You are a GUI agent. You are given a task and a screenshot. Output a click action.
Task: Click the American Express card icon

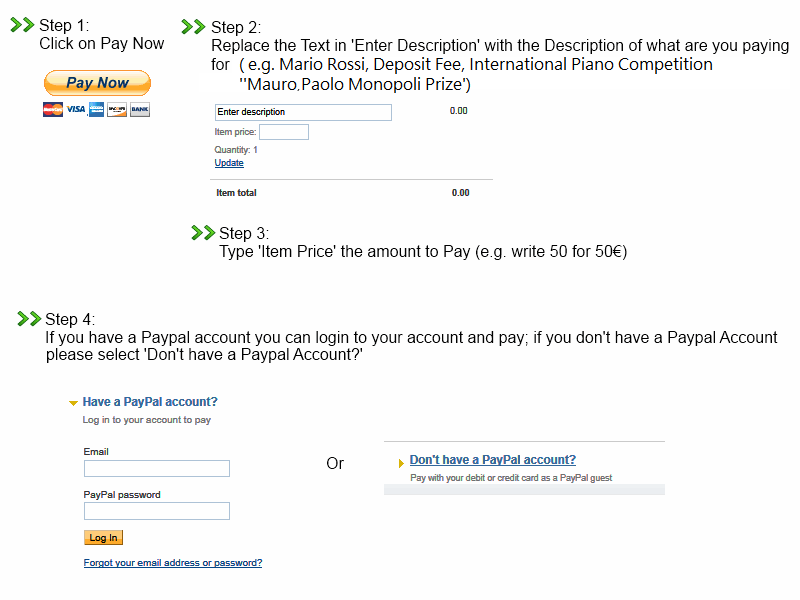(x=96, y=110)
